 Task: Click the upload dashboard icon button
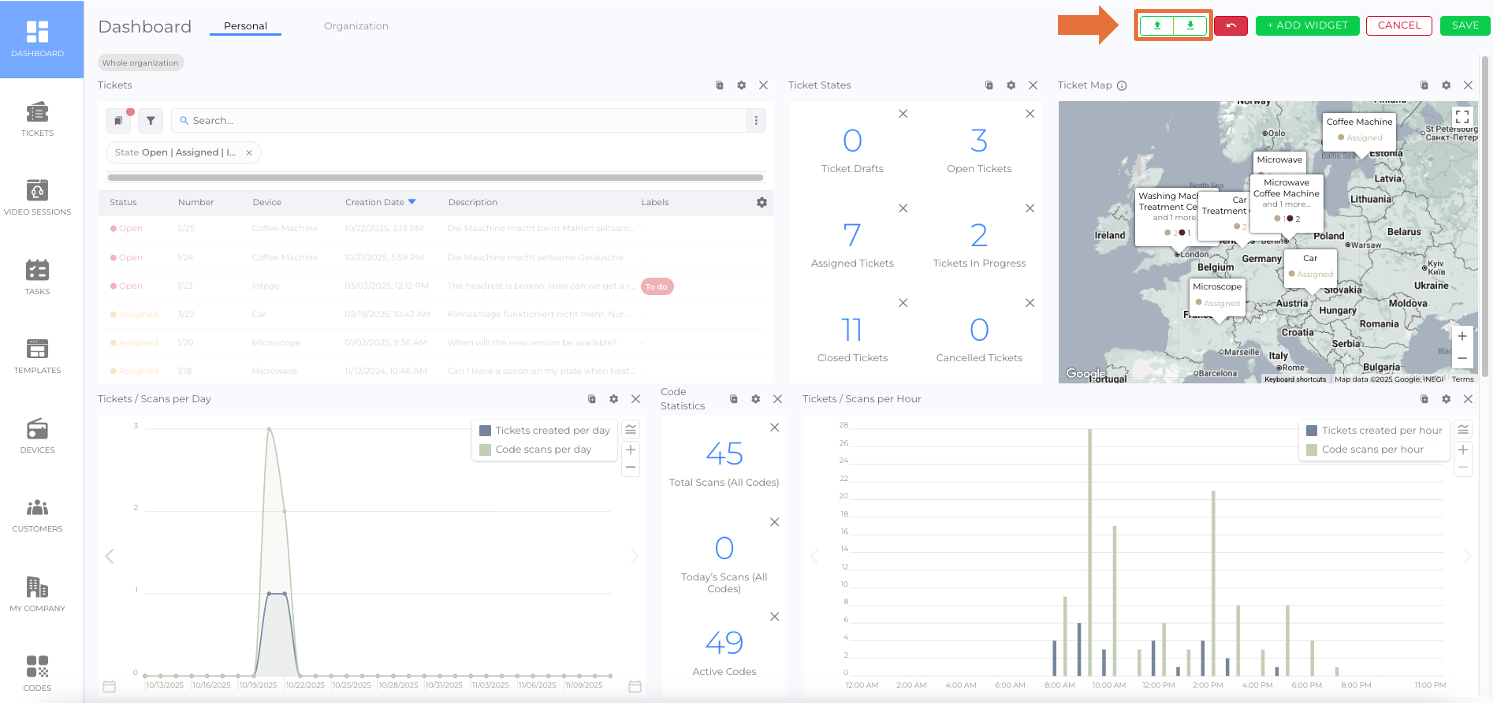tap(1157, 26)
